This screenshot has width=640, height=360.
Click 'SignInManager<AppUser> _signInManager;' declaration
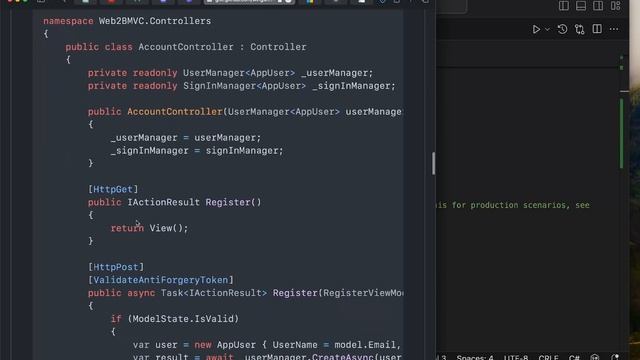click(289, 86)
